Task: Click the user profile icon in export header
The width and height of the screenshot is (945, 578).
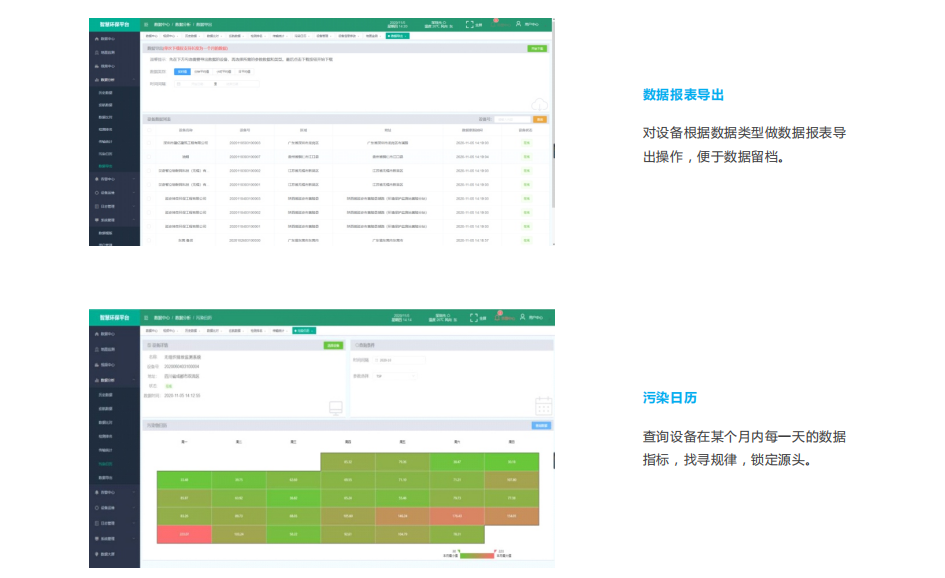Action: (519, 23)
